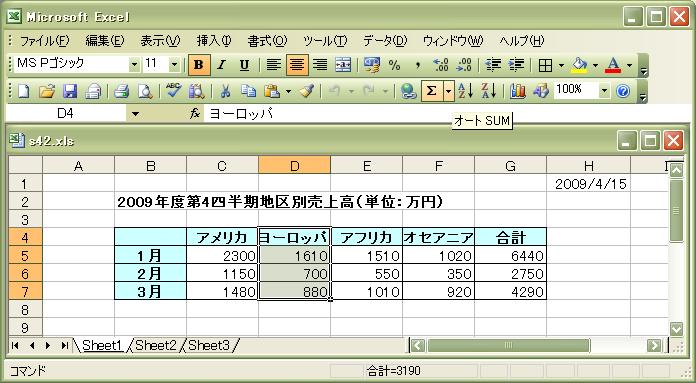Click the Cut scissors icon
Viewport: 696px width, 383px height.
click(225, 91)
